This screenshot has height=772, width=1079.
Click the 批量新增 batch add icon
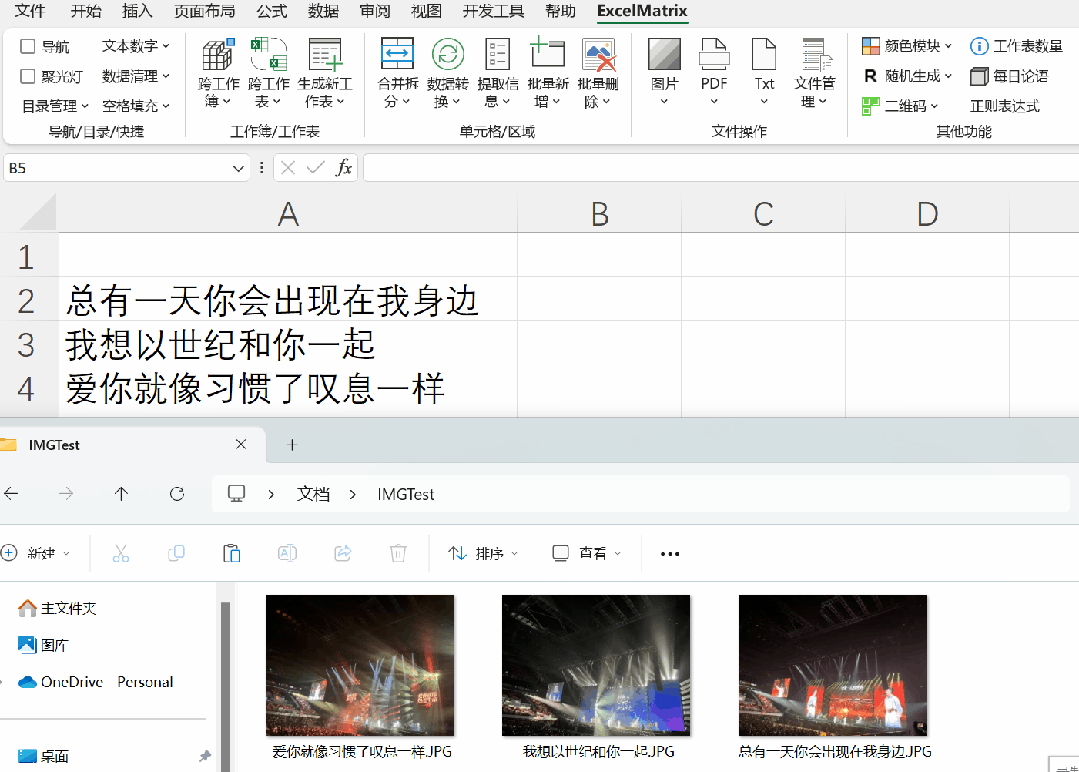548,54
